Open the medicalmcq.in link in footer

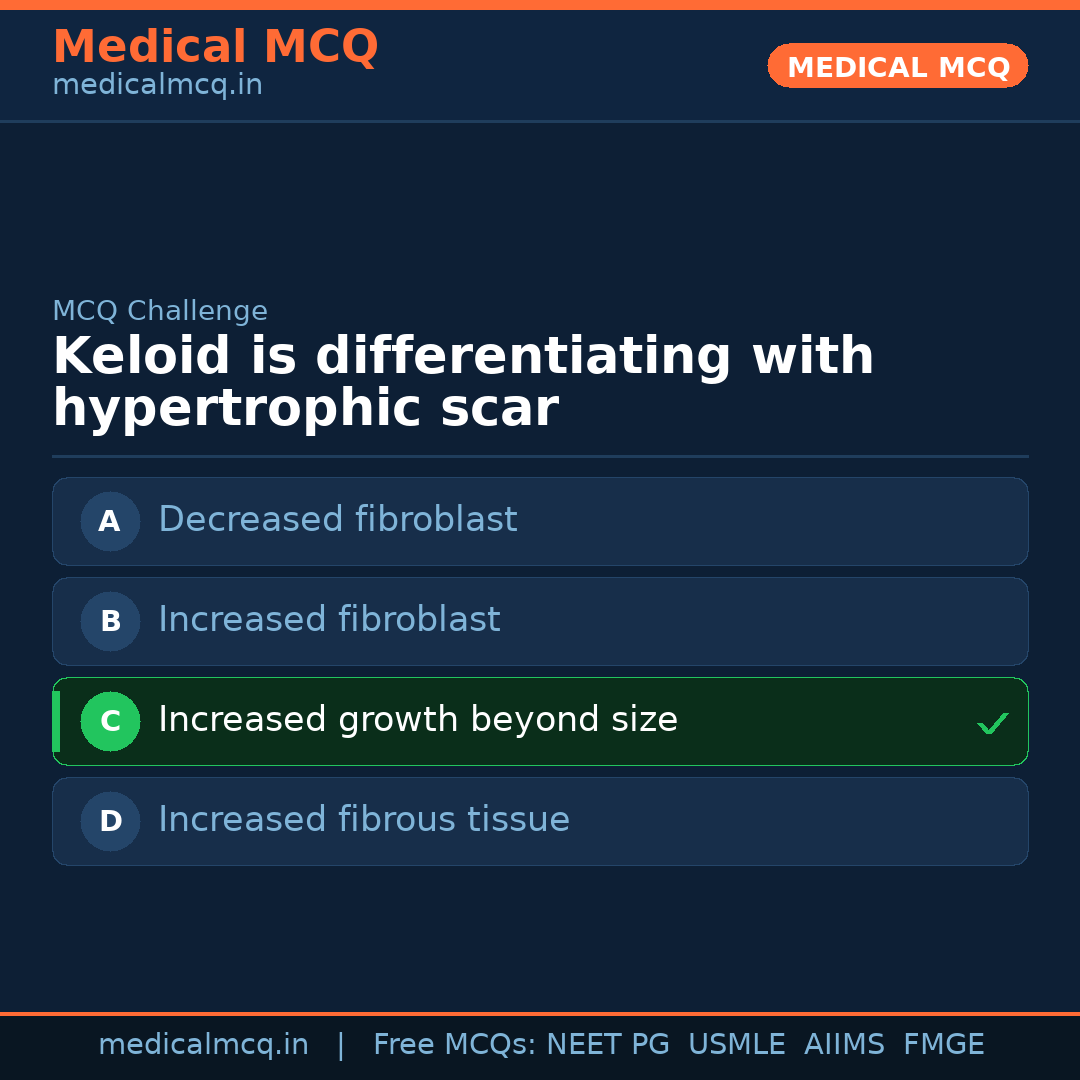[x=203, y=1045]
